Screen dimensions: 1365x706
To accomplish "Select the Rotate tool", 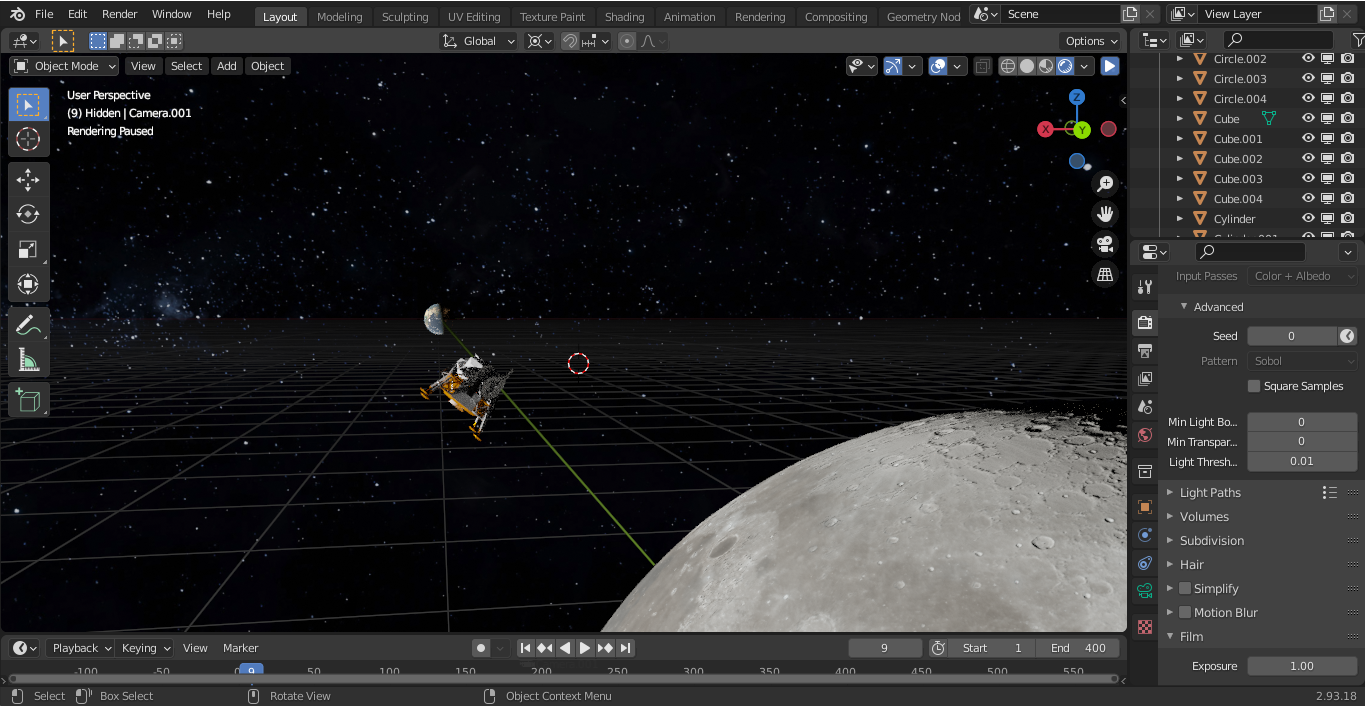I will coord(29,215).
